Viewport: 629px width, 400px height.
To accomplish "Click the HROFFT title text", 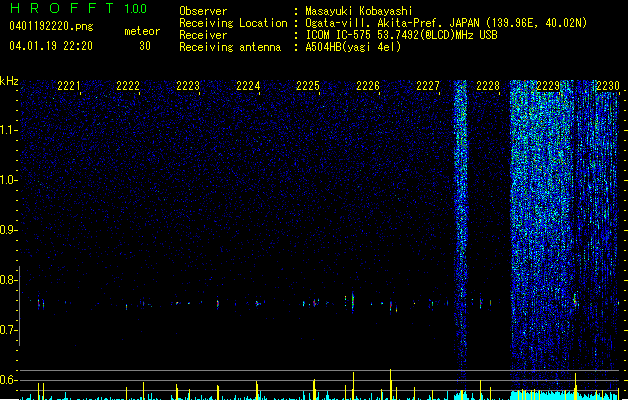I will pyautogui.click(x=62, y=8).
